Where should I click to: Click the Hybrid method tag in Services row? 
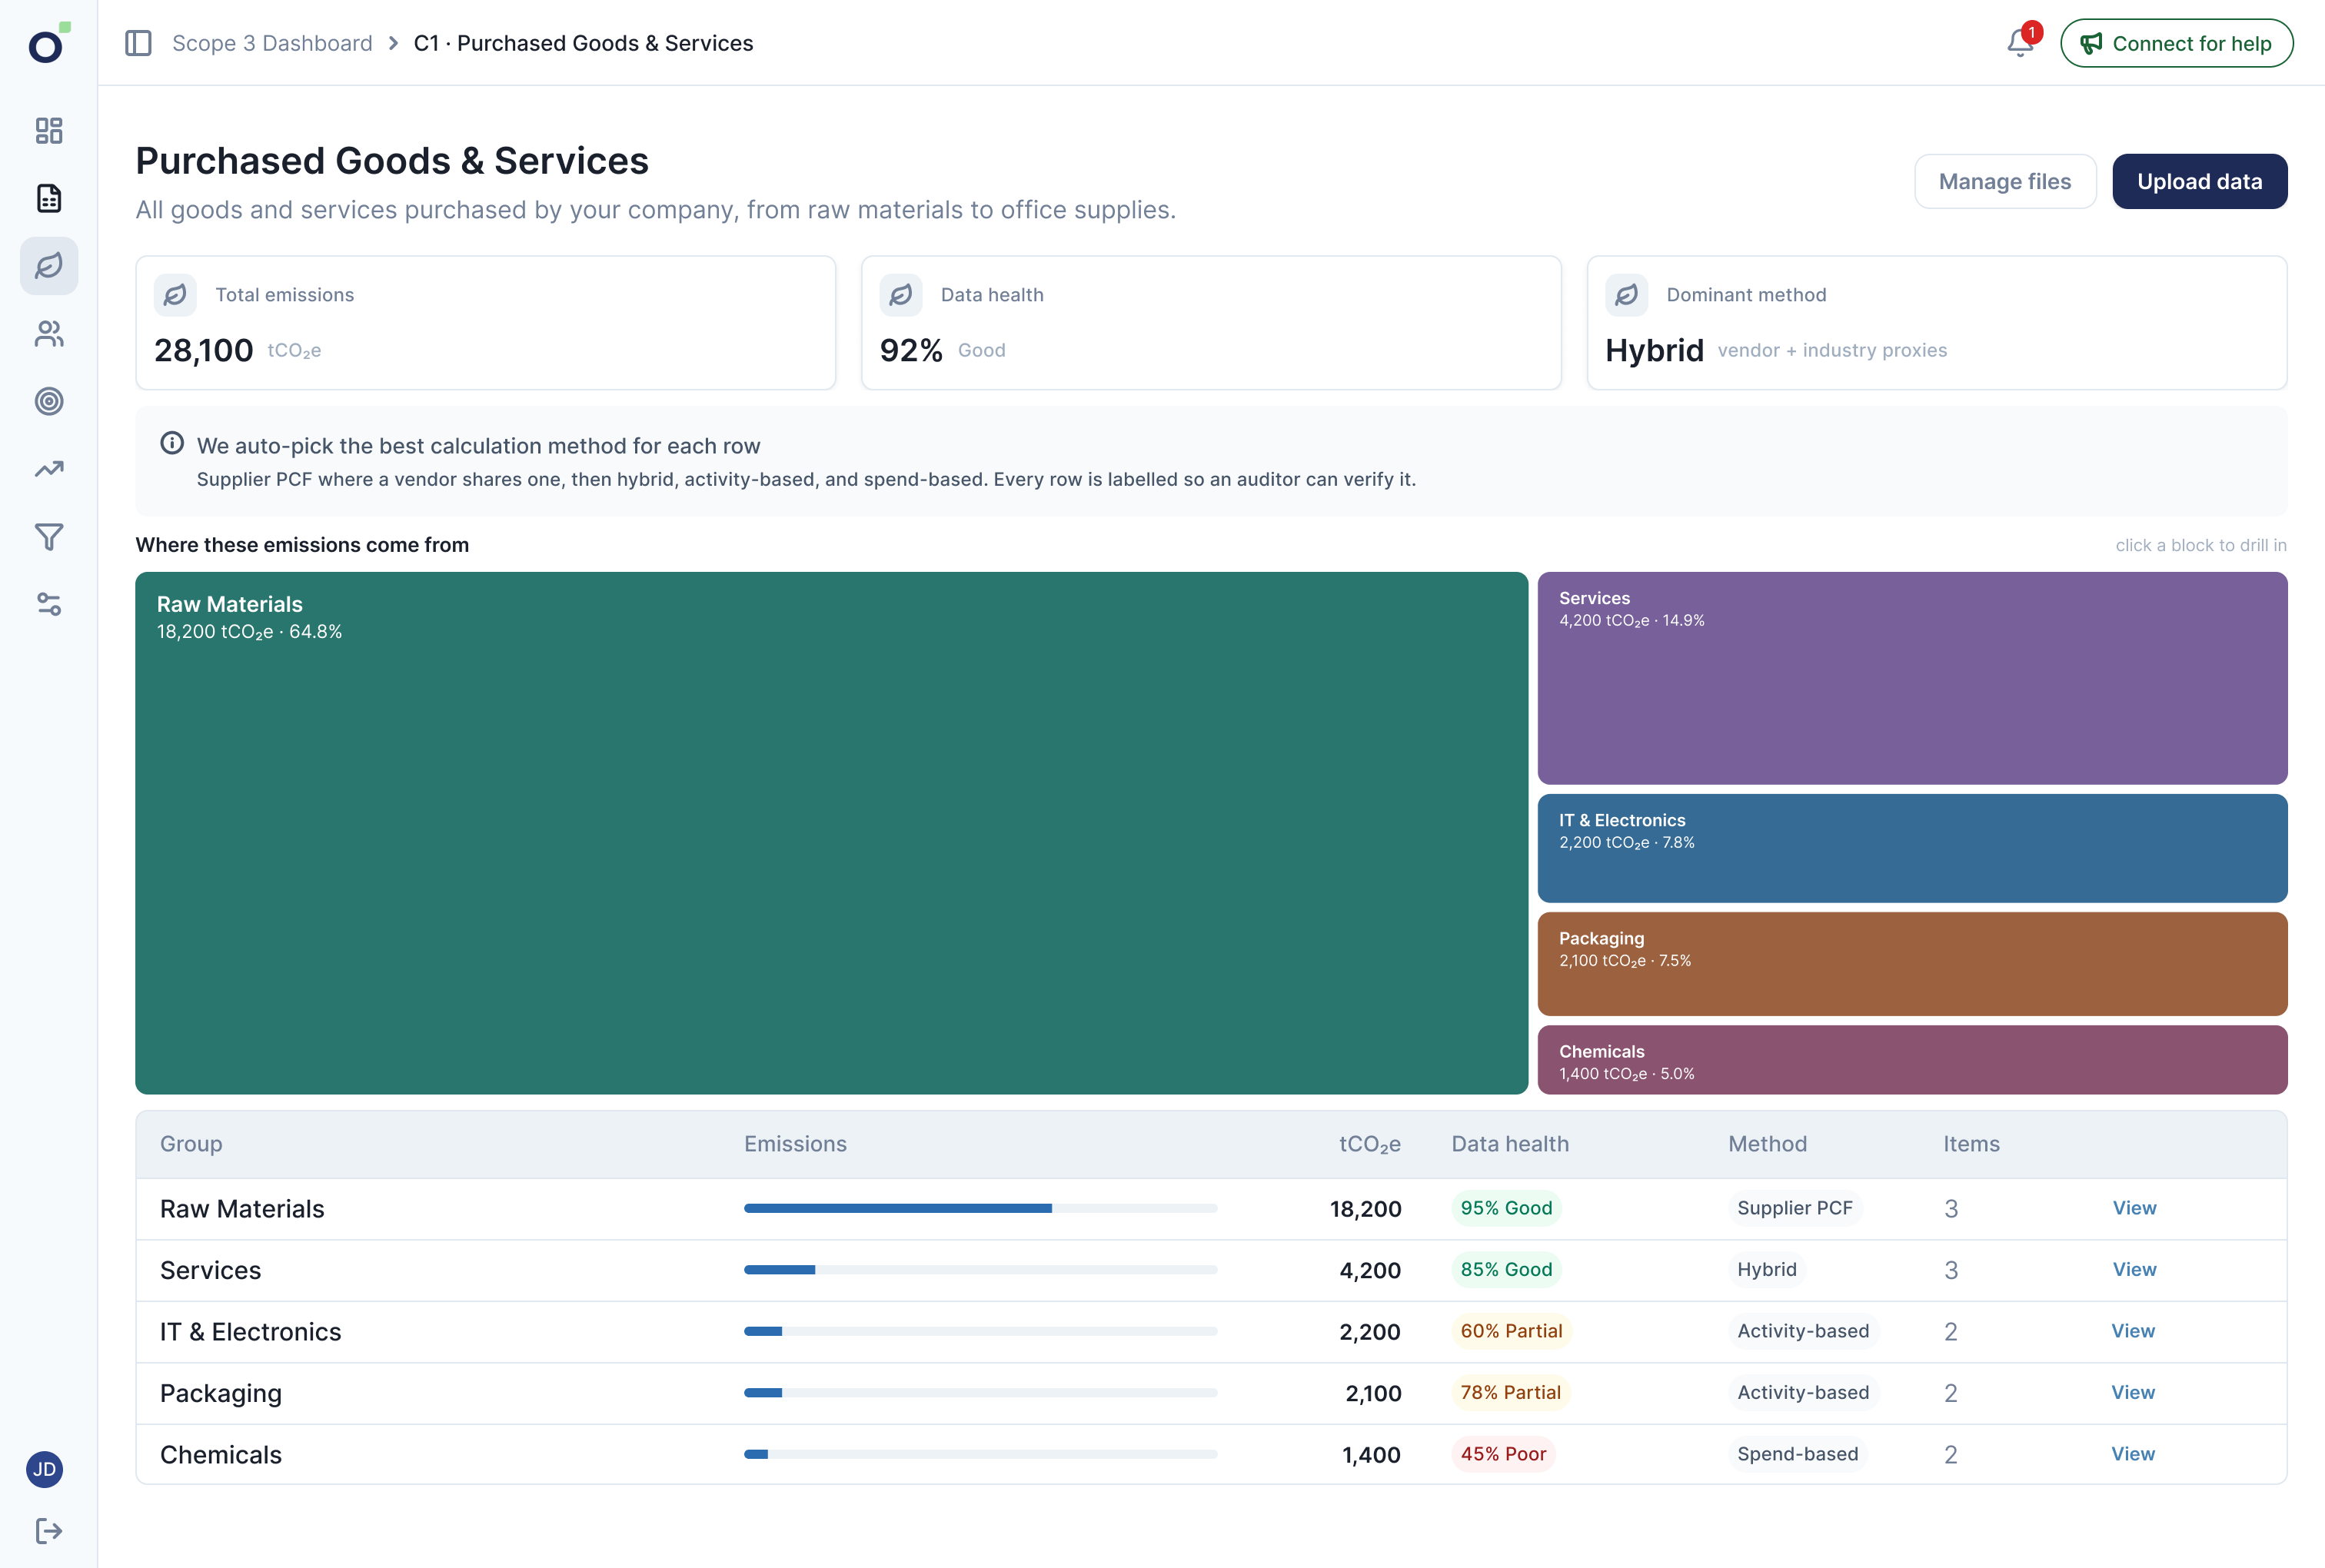click(x=1766, y=1269)
